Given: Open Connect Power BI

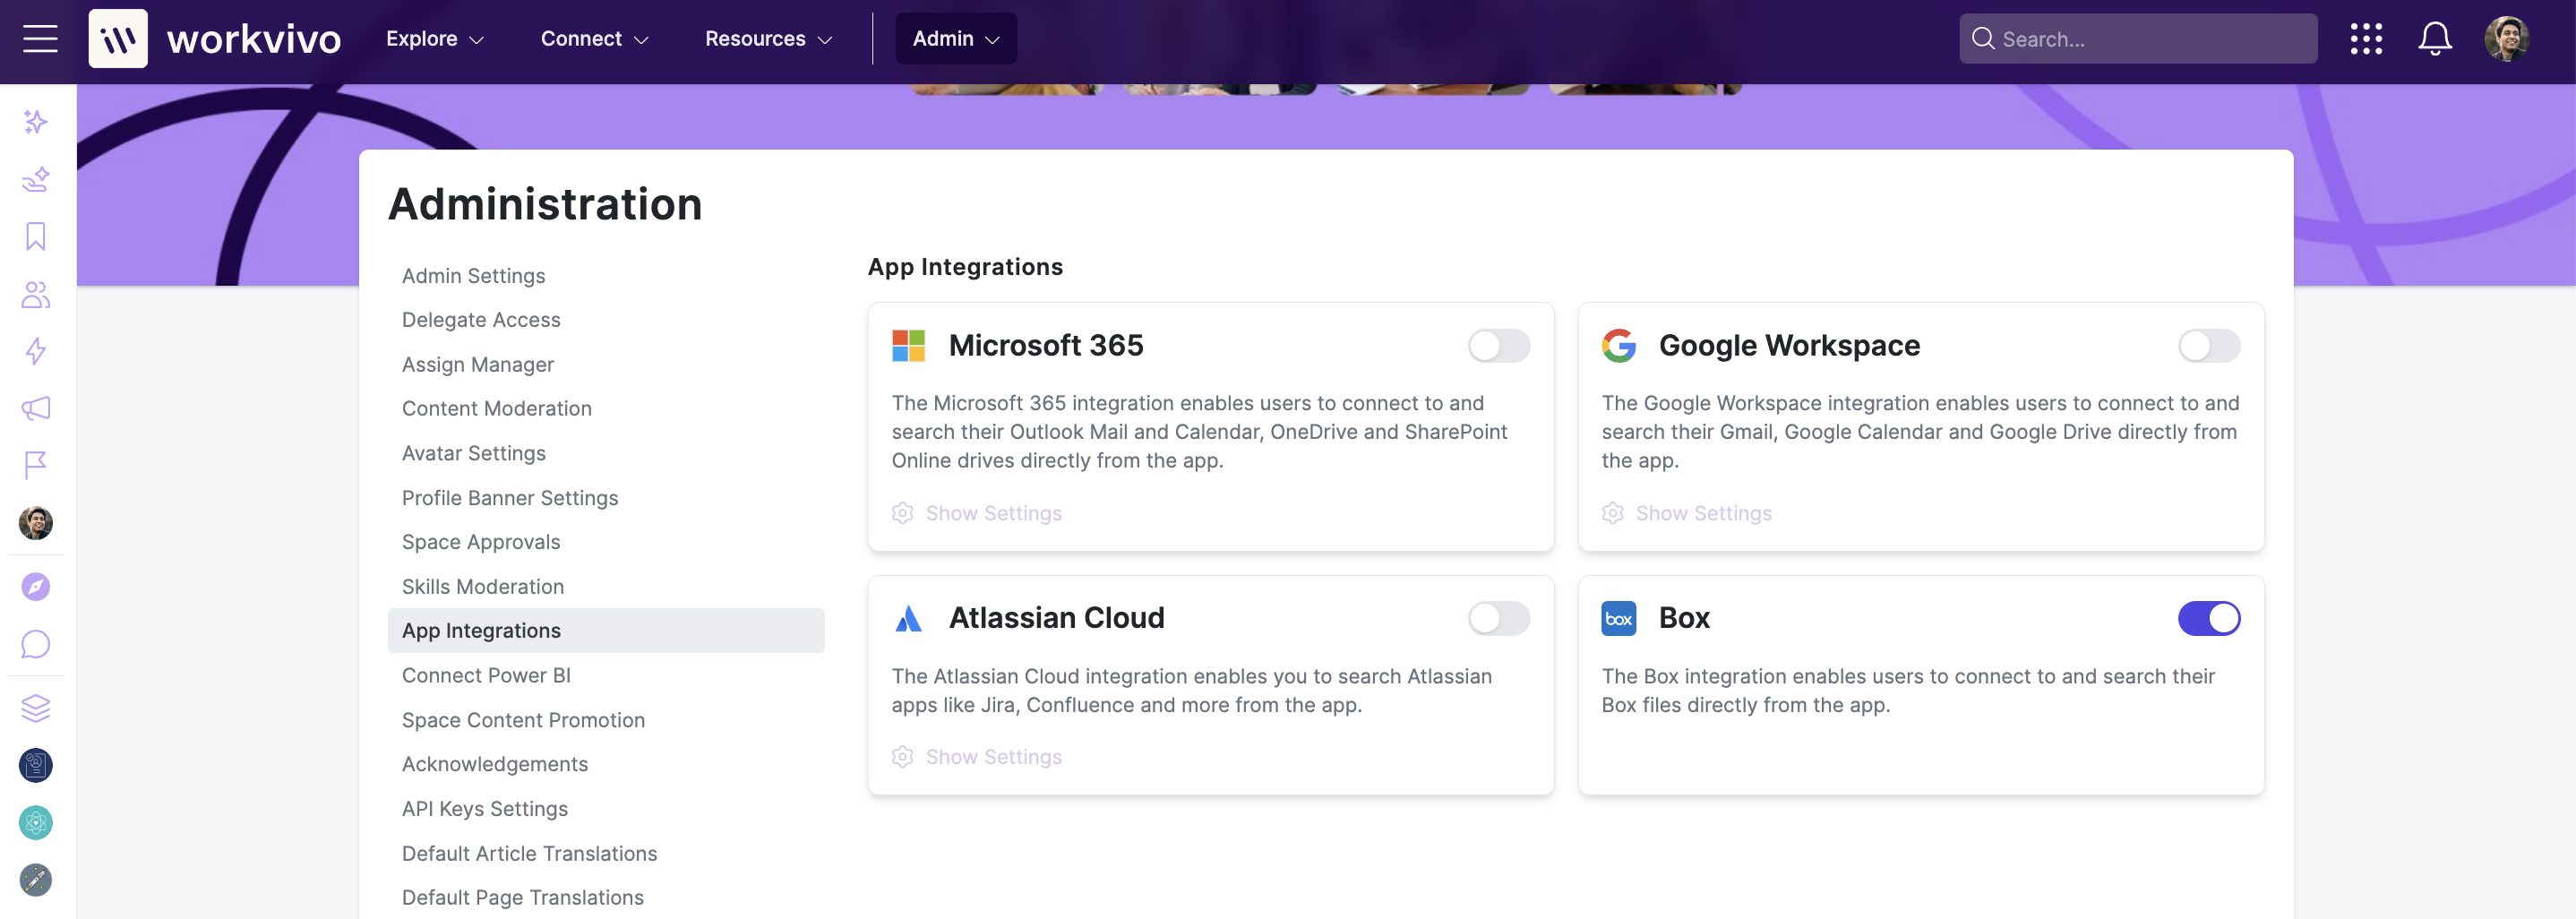Looking at the screenshot, I should click(486, 676).
